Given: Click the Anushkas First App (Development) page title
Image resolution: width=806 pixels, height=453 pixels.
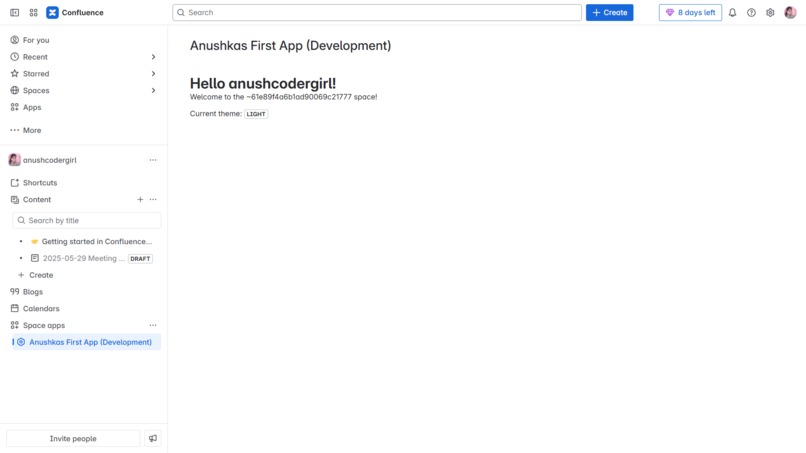Looking at the screenshot, I should pyautogui.click(x=290, y=45).
